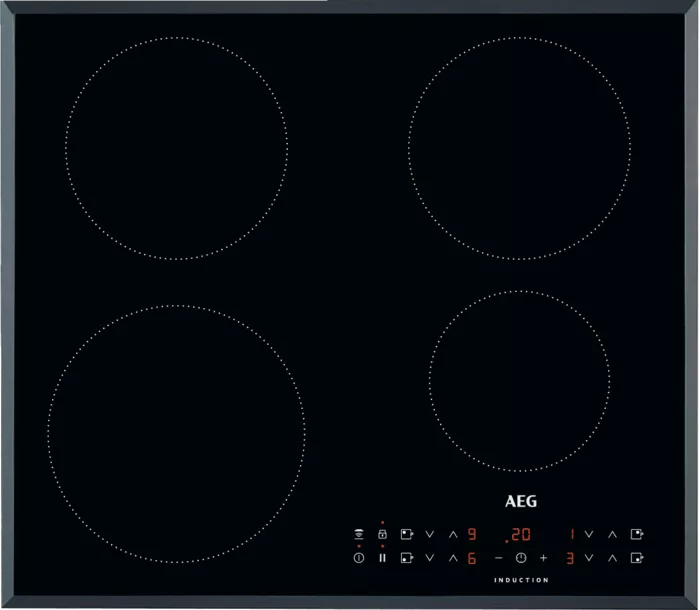
Task: Tap down arrow right of display 3
Action: point(589,558)
